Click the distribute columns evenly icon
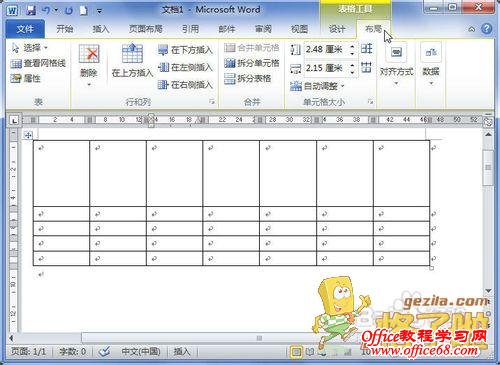 click(367, 68)
